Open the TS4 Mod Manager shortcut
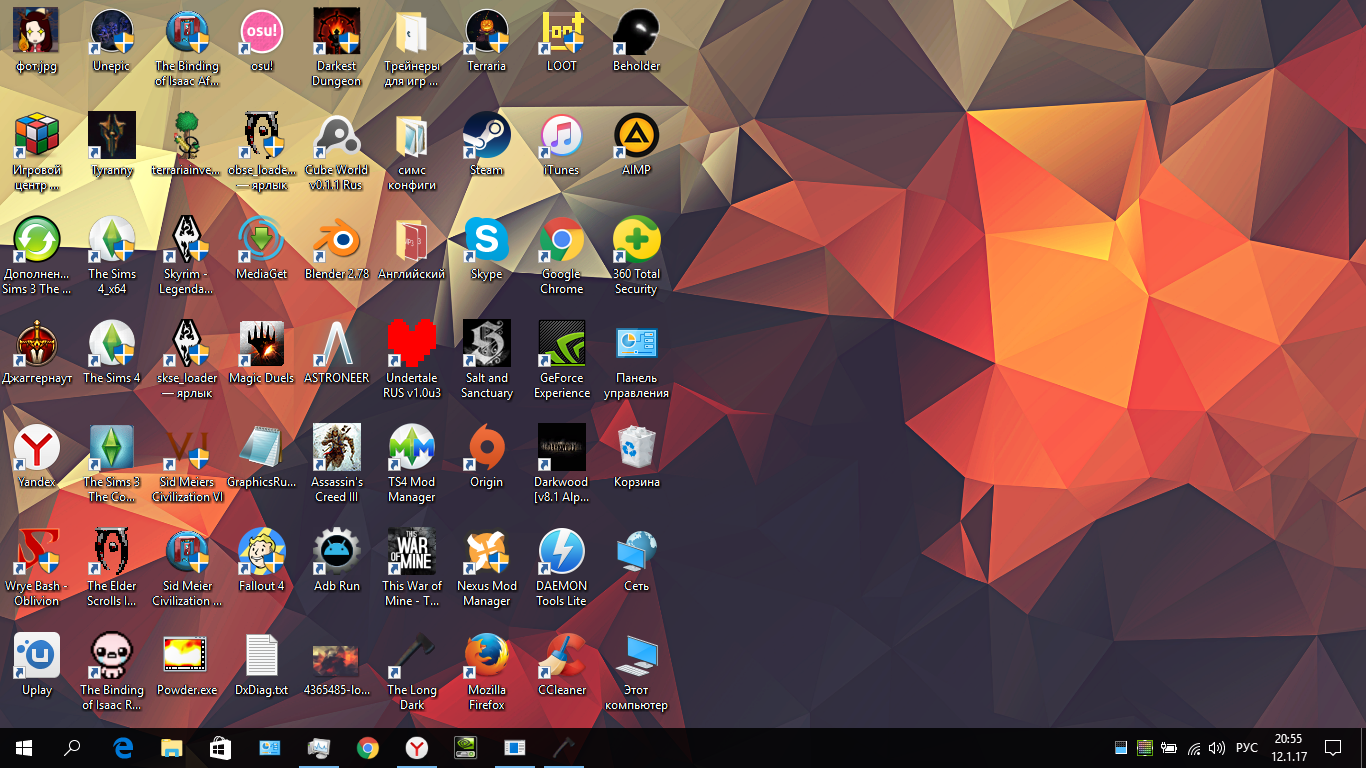The height and width of the screenshot is (768, 1366). (412, 448)
